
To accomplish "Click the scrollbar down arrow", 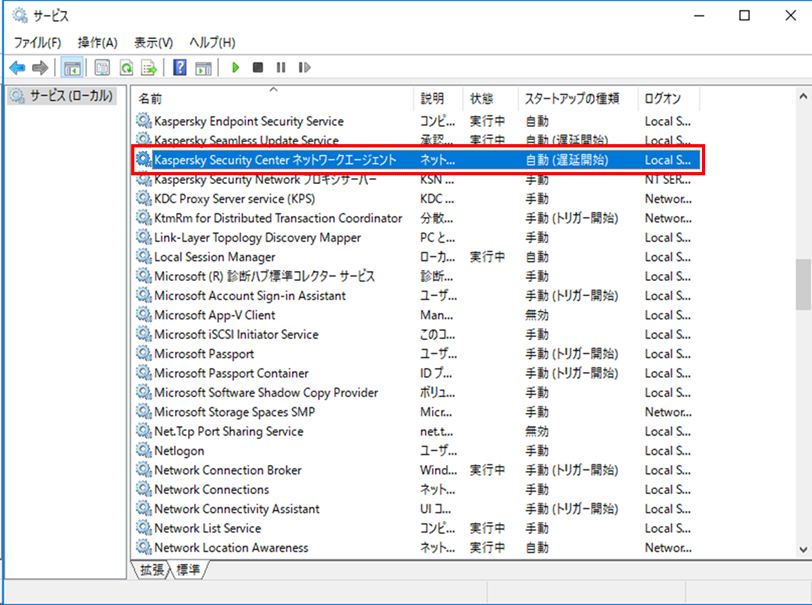I will click(803, 550).
